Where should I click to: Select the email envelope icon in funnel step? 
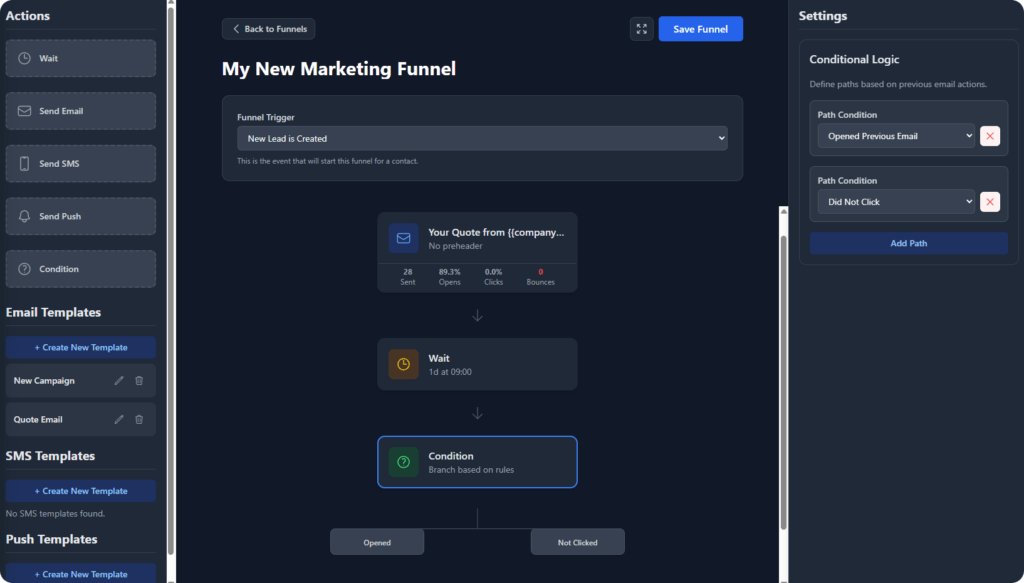(x=403, y=239)
